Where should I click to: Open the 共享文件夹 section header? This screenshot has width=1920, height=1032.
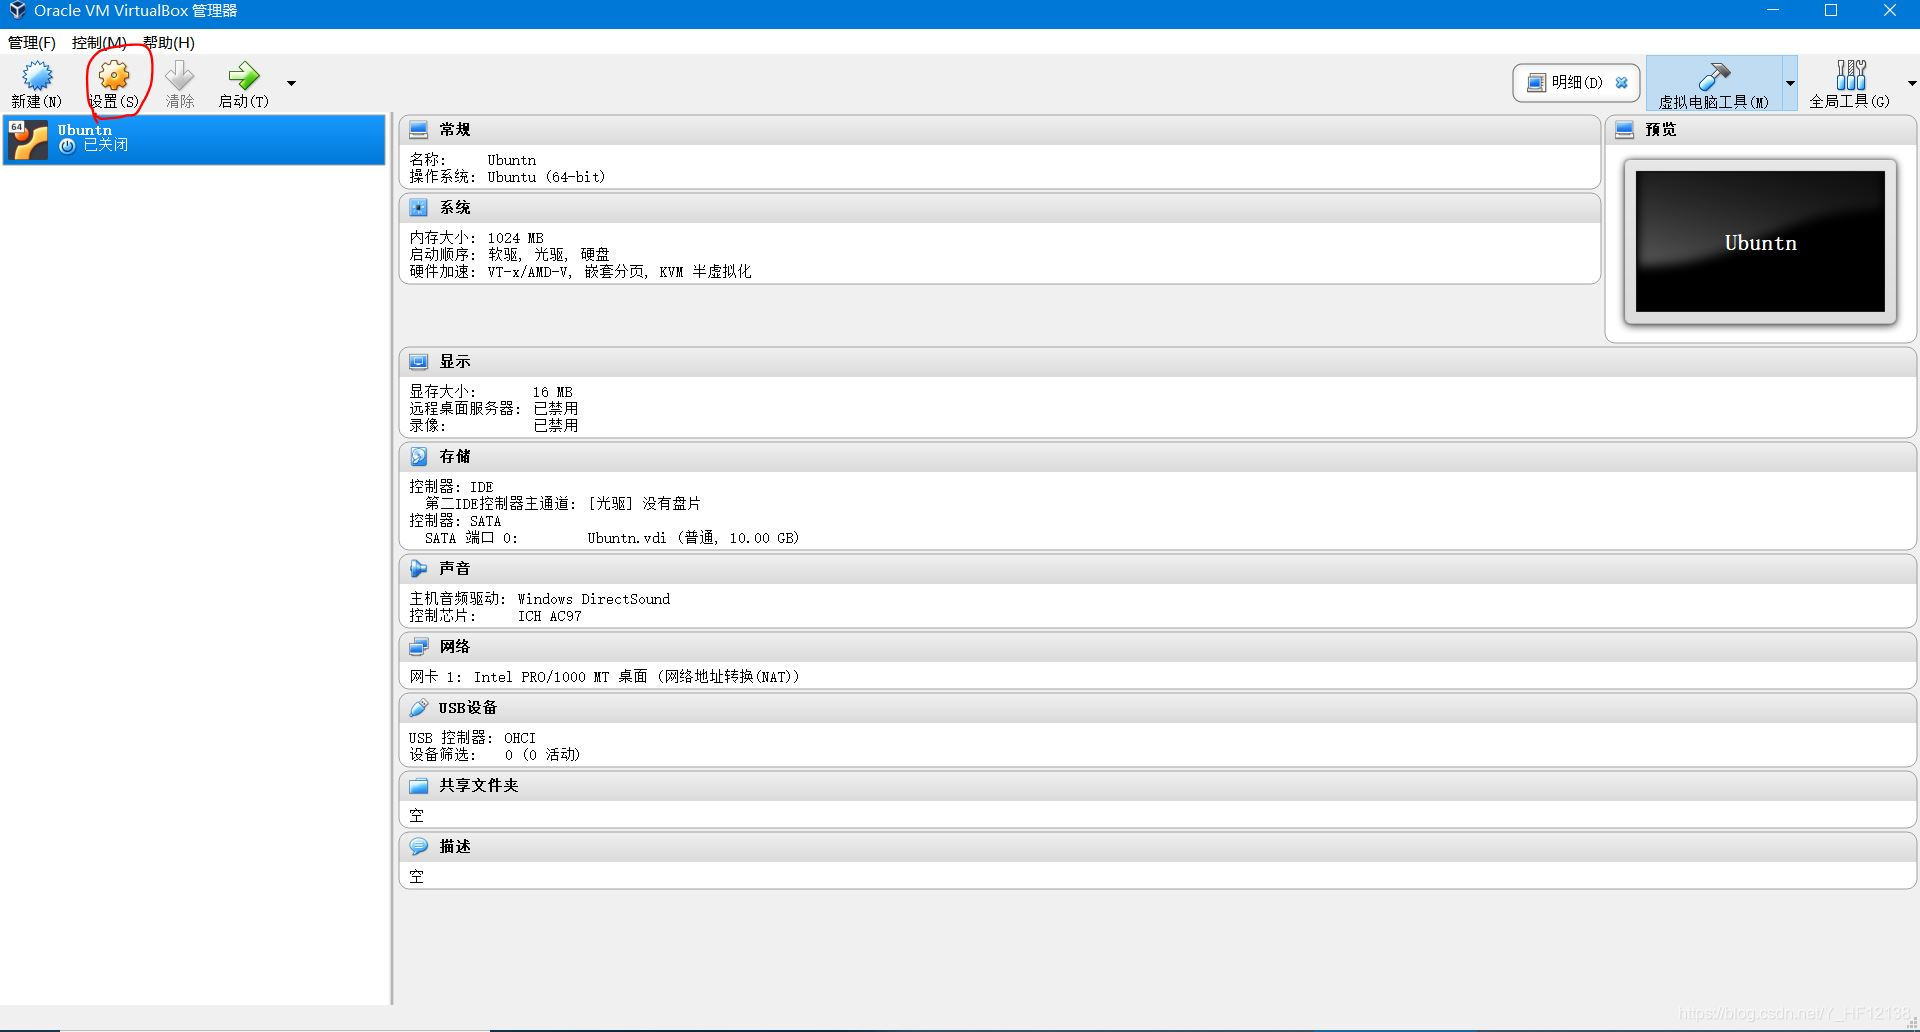479,786
